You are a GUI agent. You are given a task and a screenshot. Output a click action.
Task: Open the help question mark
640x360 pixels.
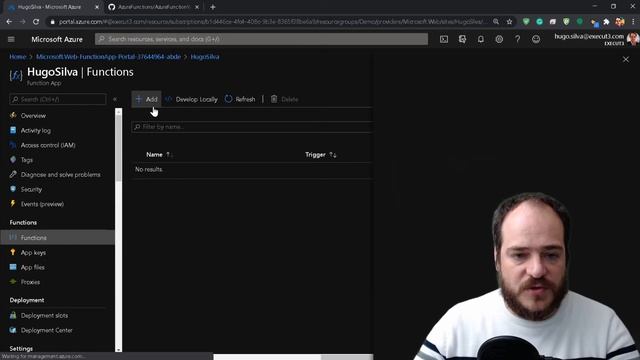(517, 39)
